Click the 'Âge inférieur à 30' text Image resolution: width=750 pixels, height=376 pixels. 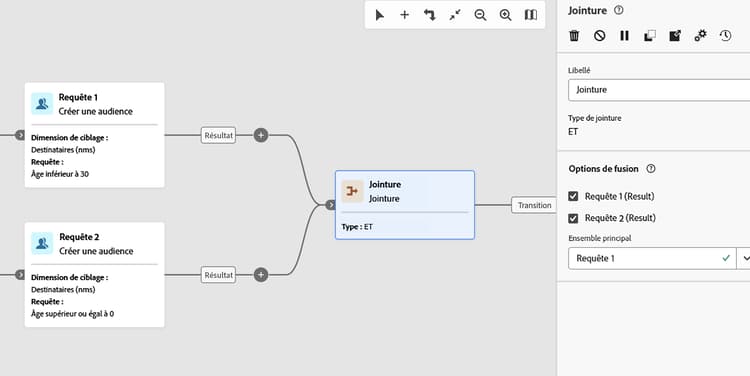[x=60, y=174]
